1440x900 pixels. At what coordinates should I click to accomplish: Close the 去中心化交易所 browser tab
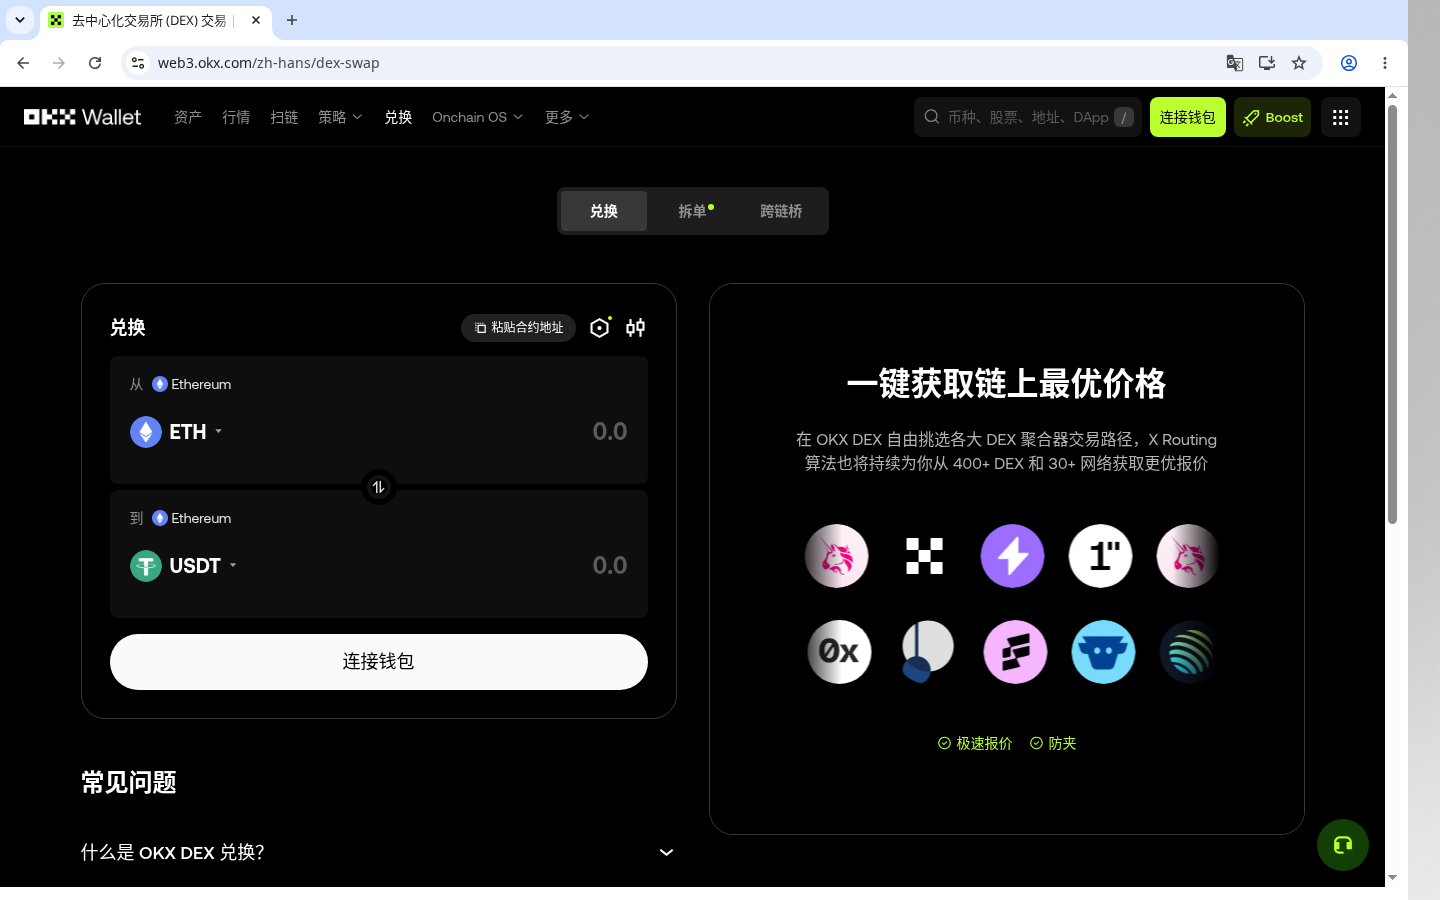[x=256, y=20]
